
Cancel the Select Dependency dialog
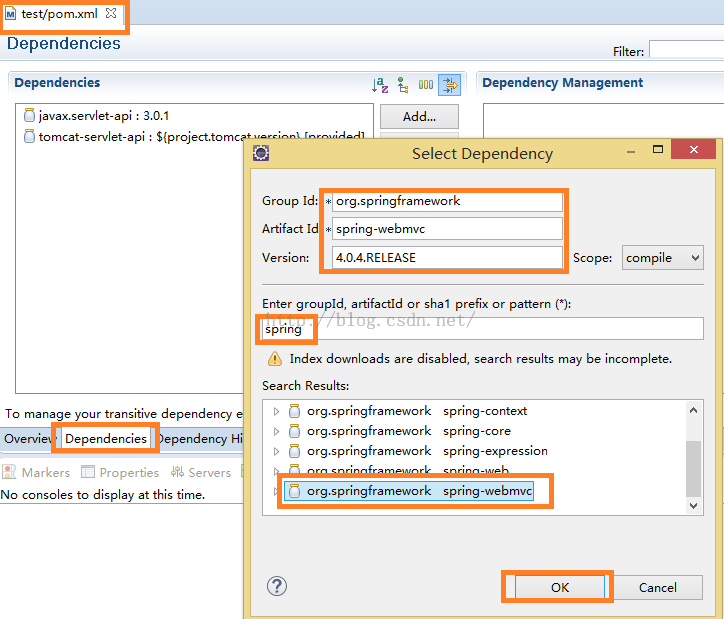658,587
